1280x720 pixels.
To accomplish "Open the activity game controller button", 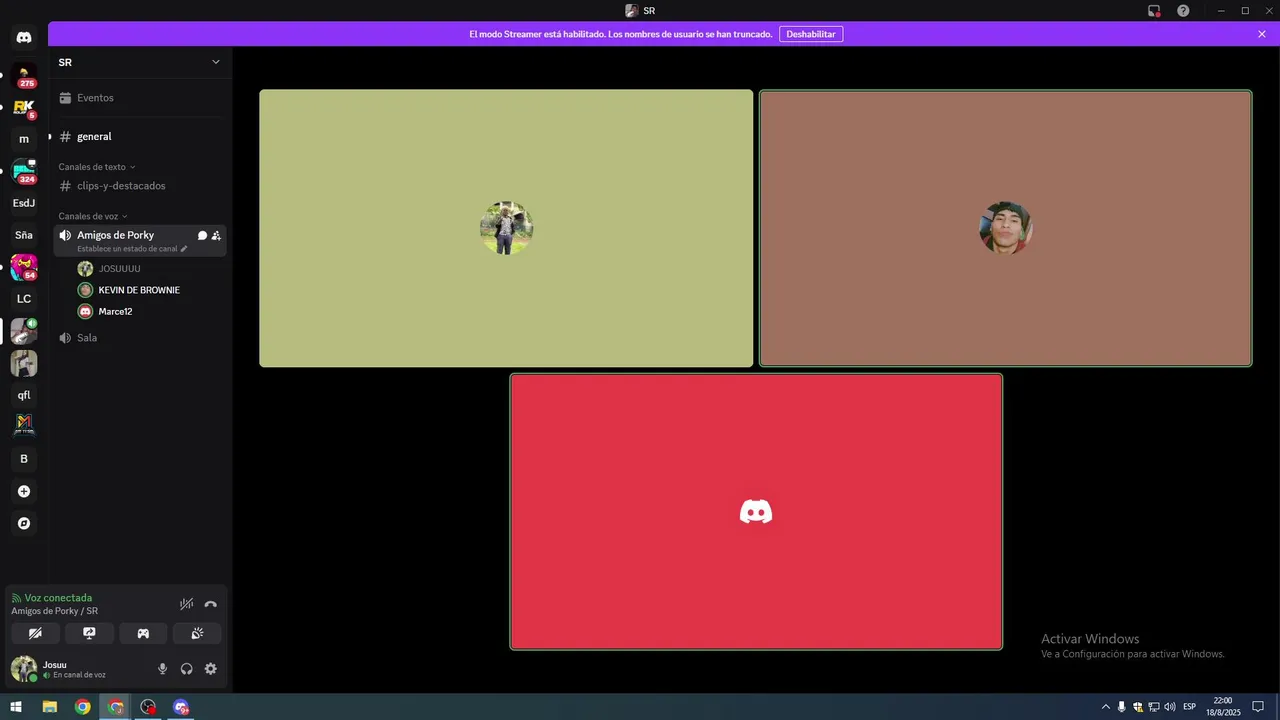I will pyautogui.click(x=143, y=633).
